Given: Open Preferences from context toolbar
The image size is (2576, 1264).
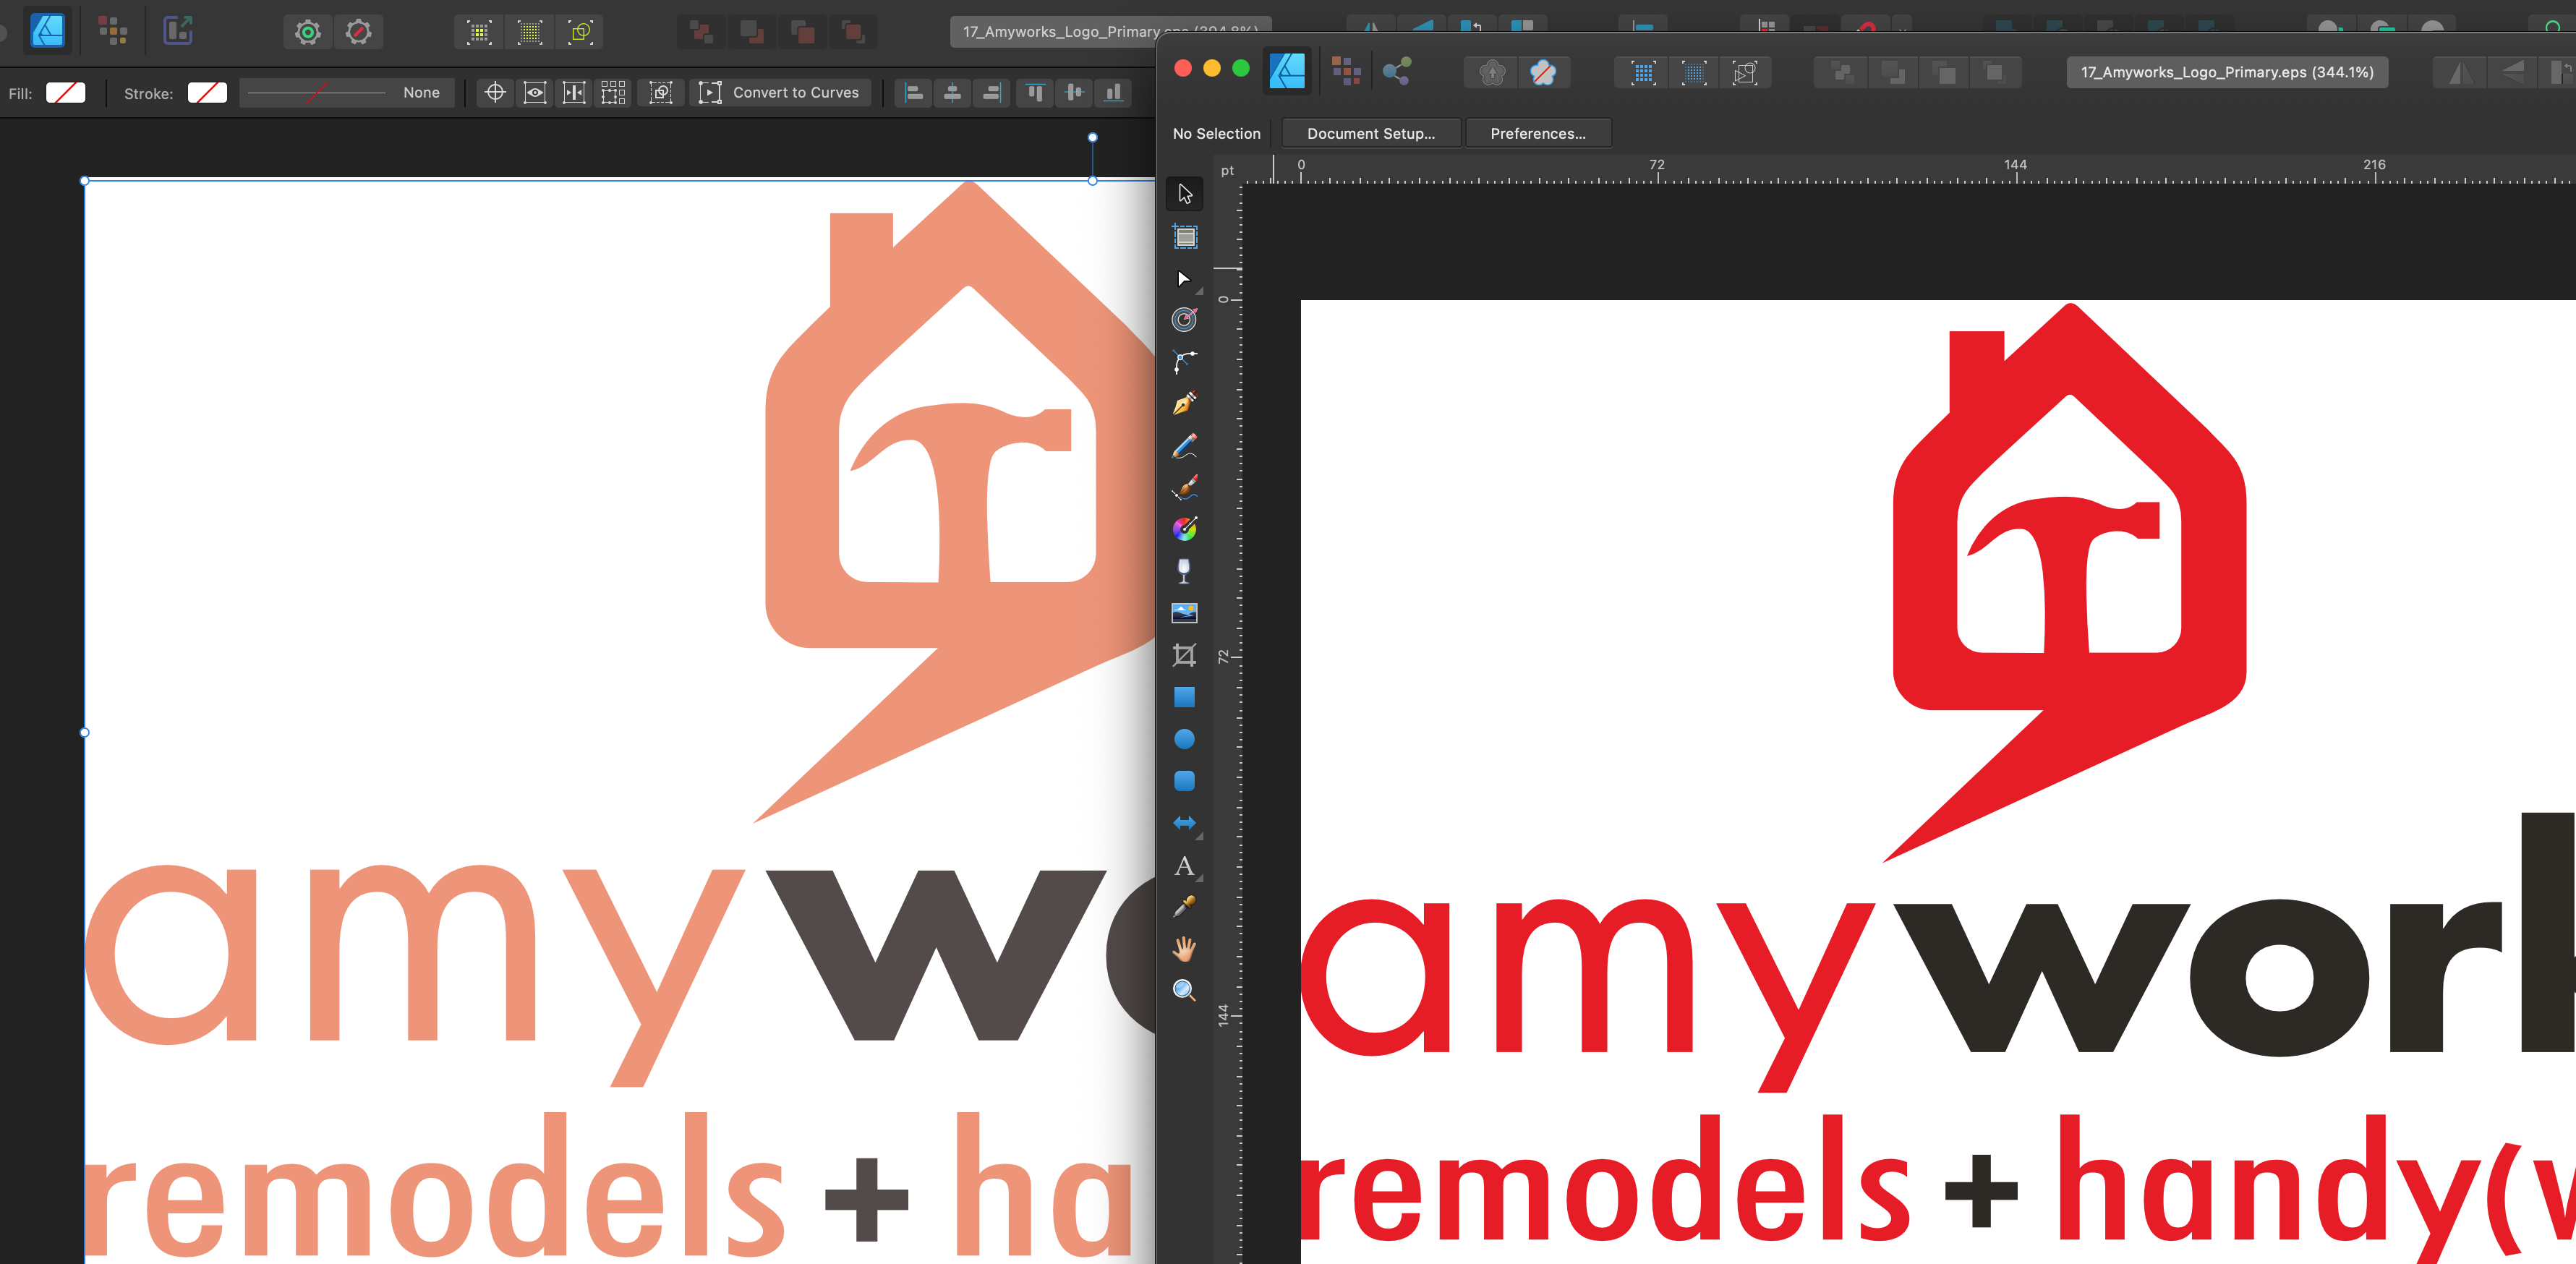Looking at the screenshot, I should [1538, 133].
